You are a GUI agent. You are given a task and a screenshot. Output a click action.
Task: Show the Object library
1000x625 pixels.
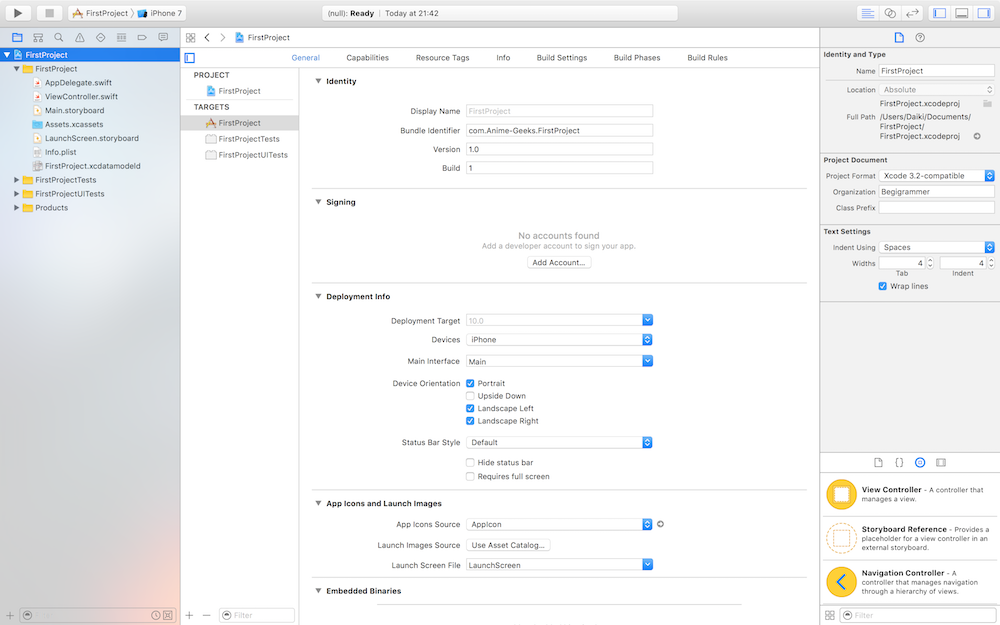click(x=920, y=462)
